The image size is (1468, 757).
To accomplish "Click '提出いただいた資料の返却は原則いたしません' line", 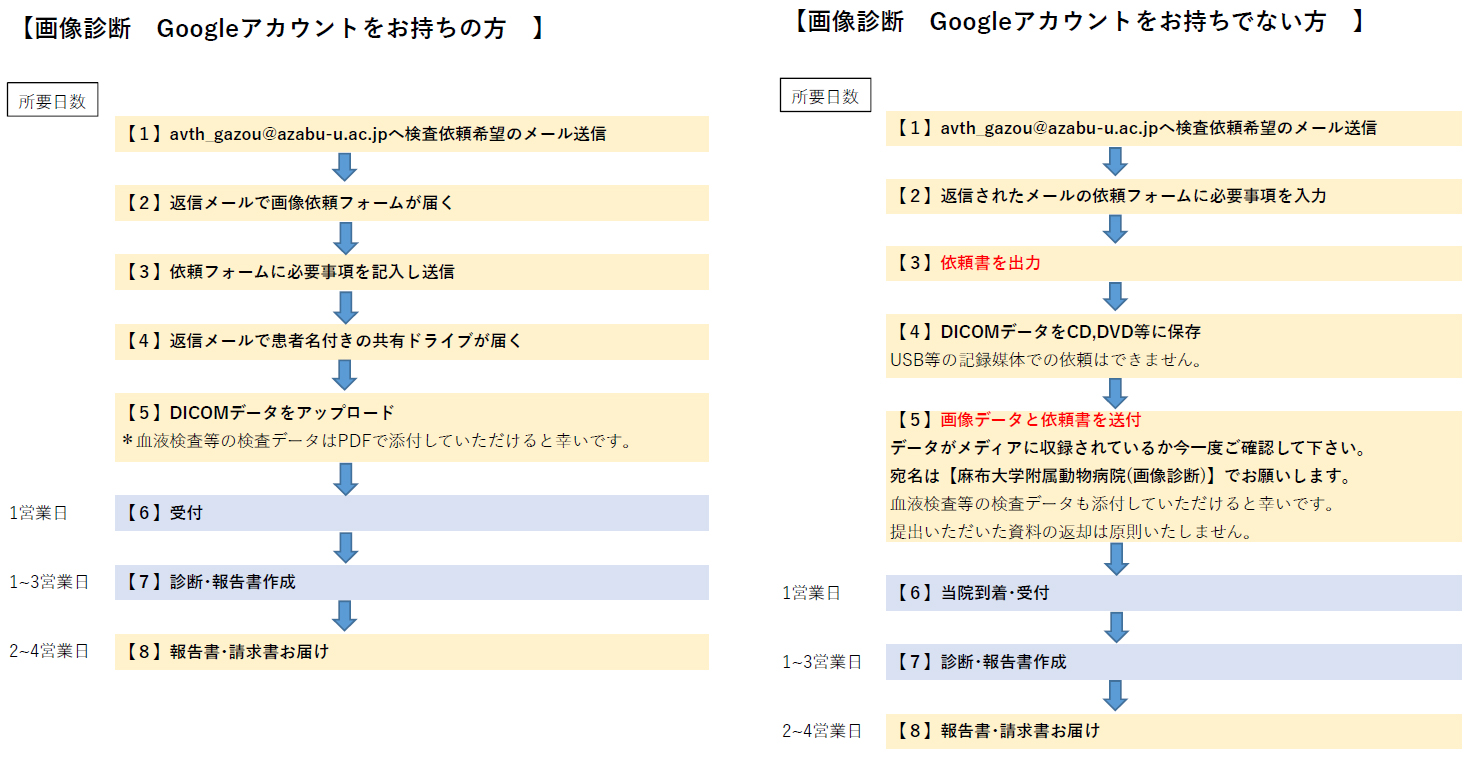I will point(1072,531).
